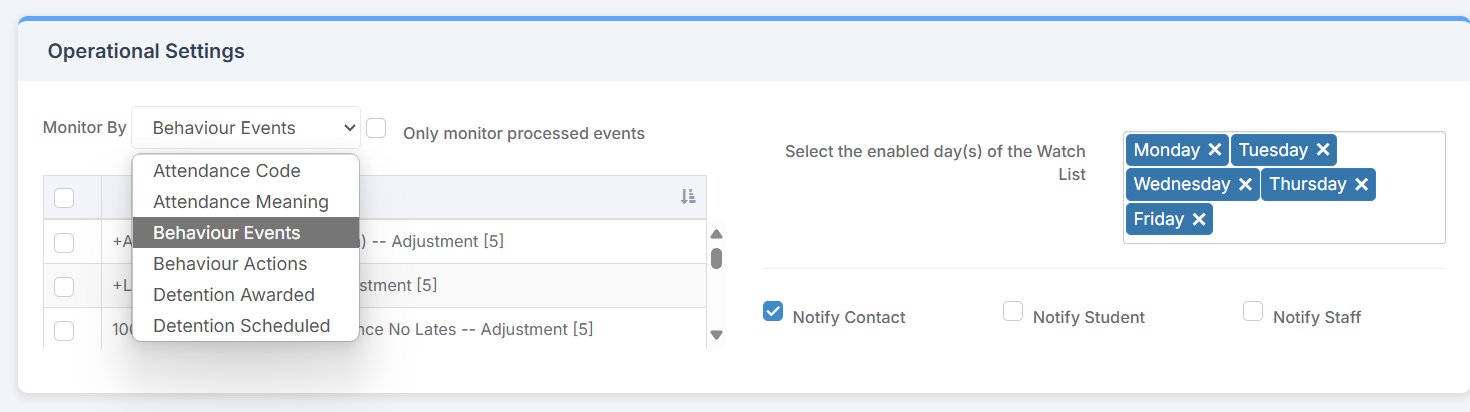
Task: Uncheck the Notify Contact checkbox
Action: click(x=773, y=311)
